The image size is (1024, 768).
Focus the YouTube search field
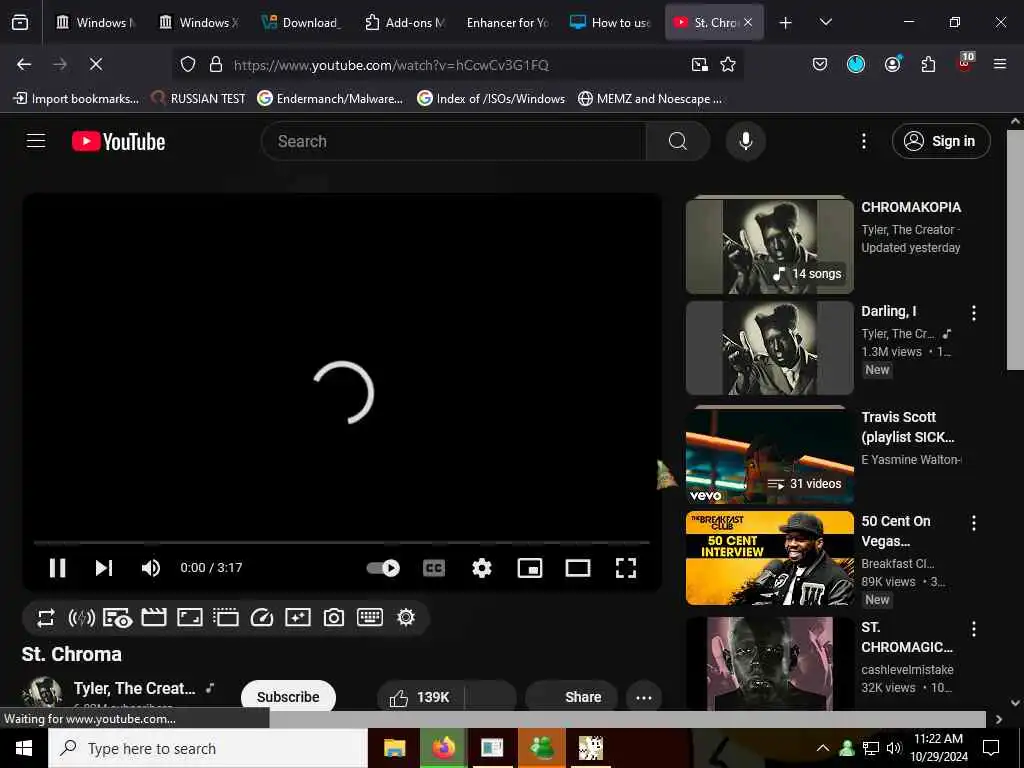pos(453,141)
